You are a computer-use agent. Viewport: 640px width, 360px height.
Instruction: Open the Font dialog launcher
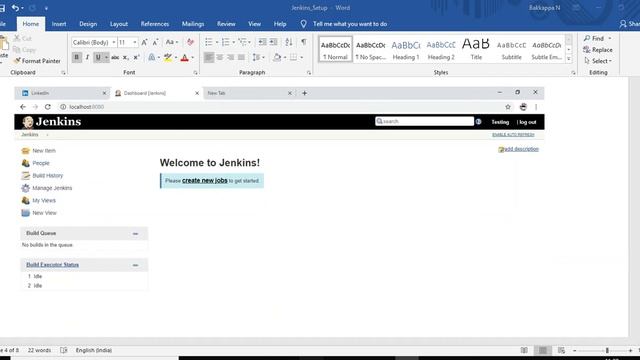195,73
